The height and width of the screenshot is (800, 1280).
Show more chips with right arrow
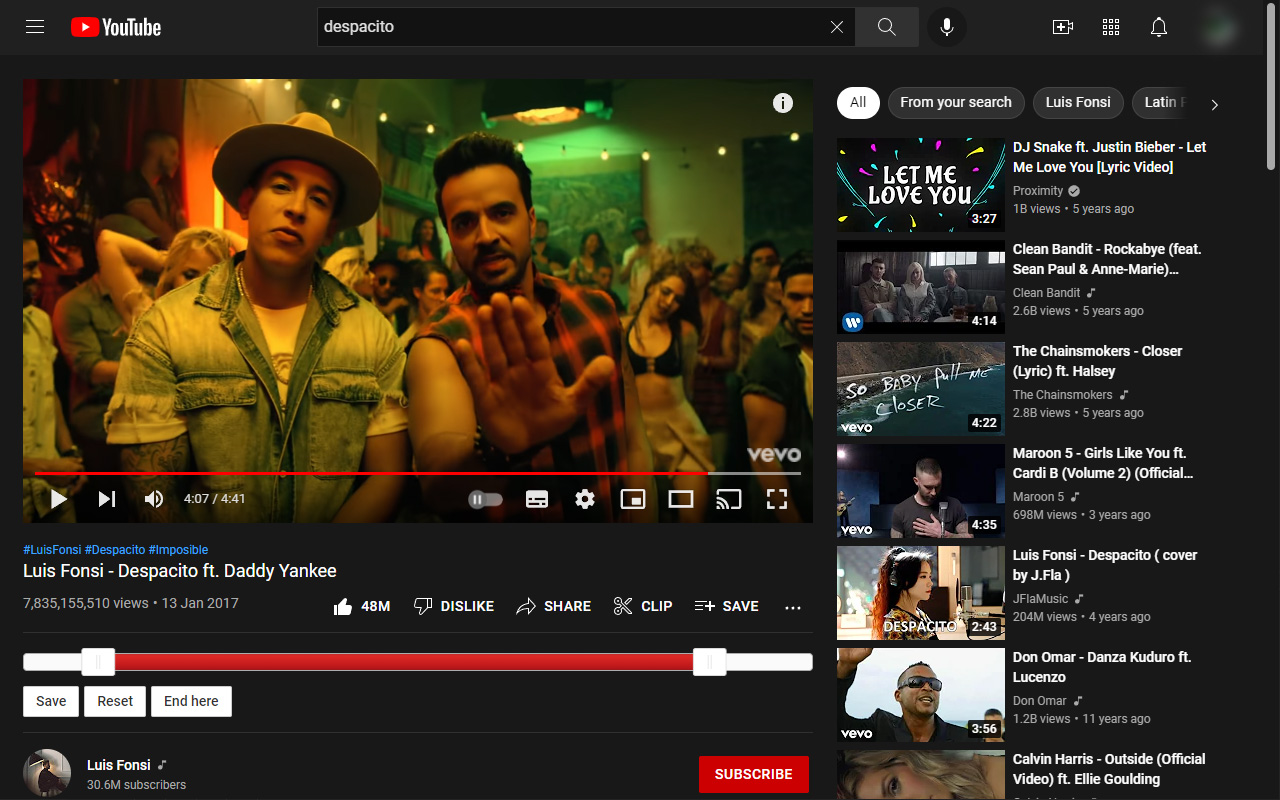pyautogui.click(x=1215, y=104)
